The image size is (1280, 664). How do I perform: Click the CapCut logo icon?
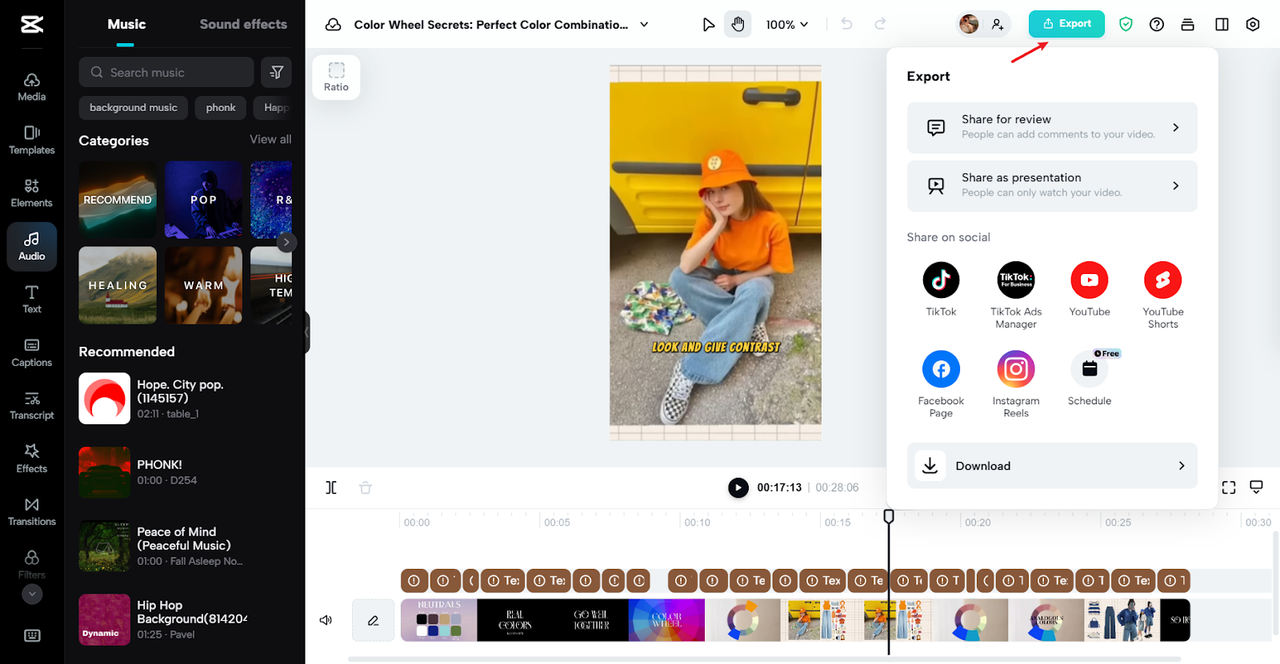[x=32, y=24]
